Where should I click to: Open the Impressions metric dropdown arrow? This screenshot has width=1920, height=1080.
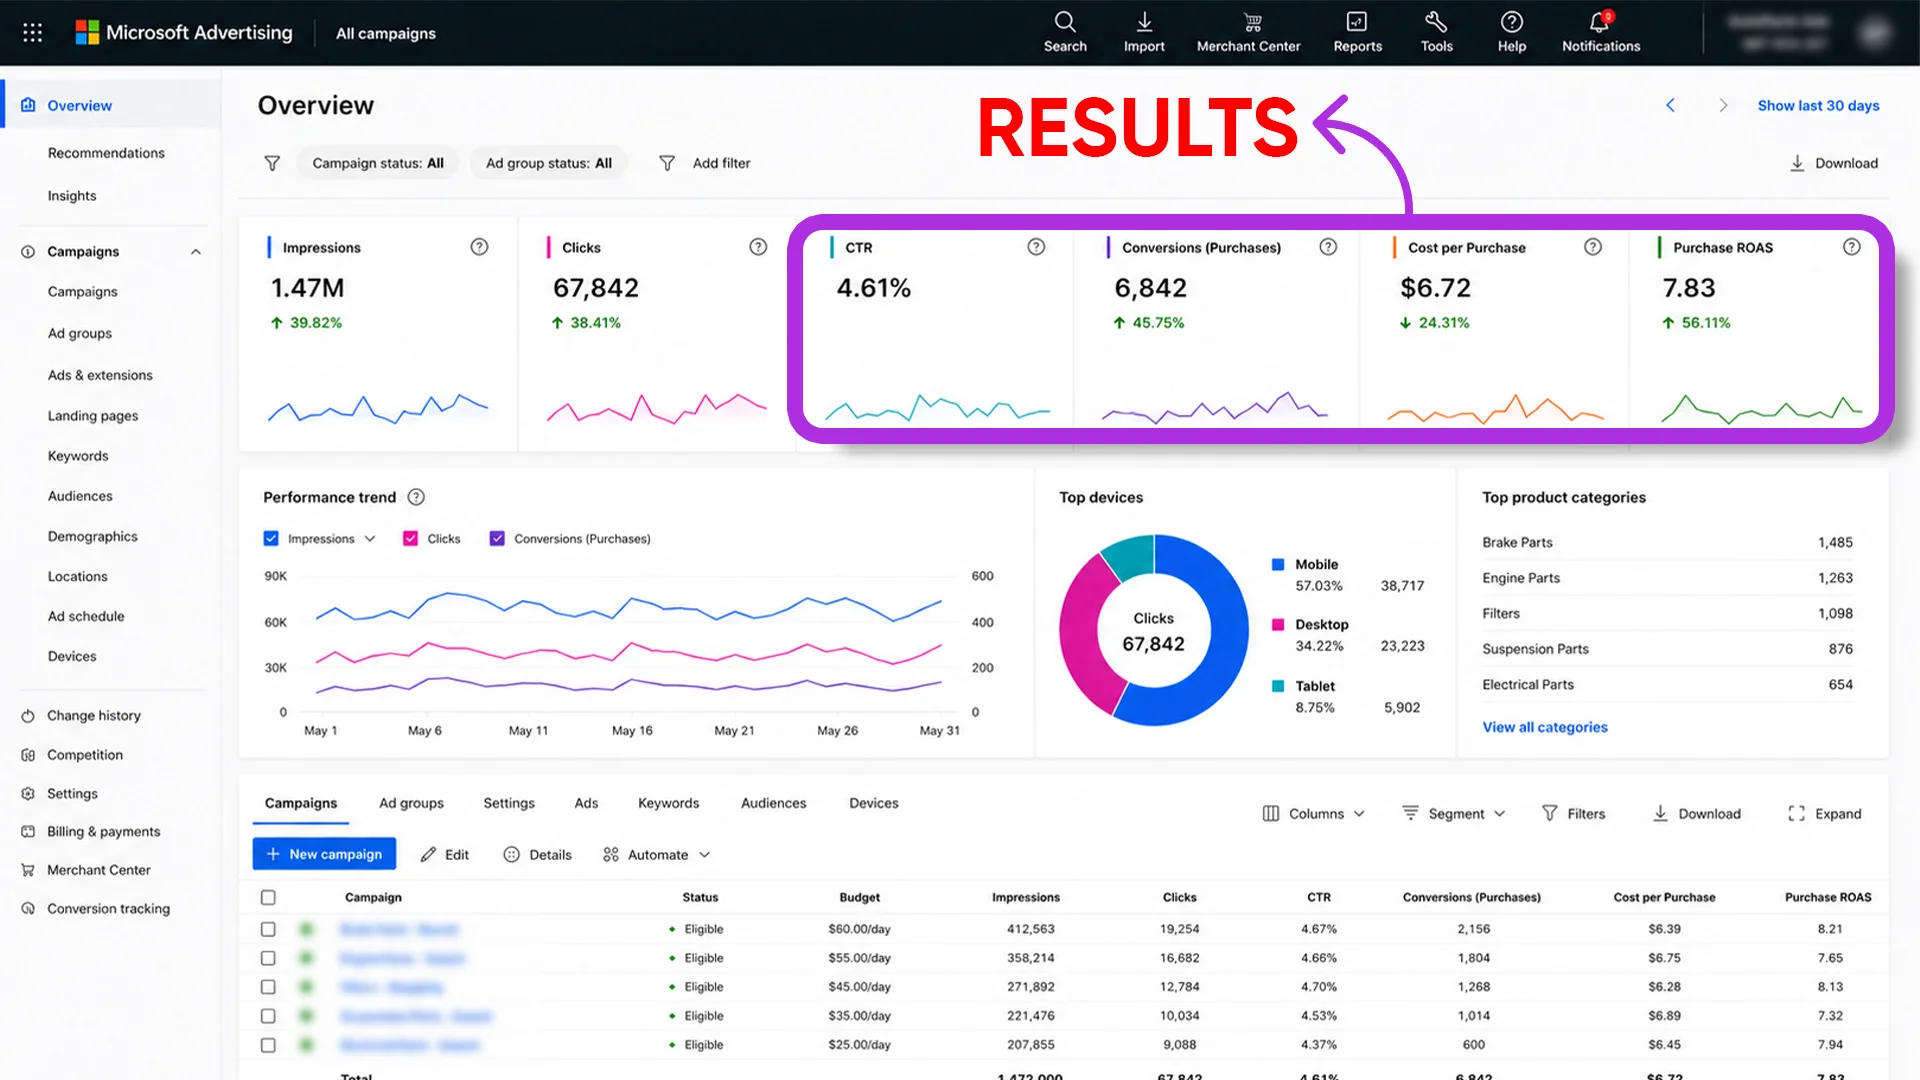click(x=370, y=538)
